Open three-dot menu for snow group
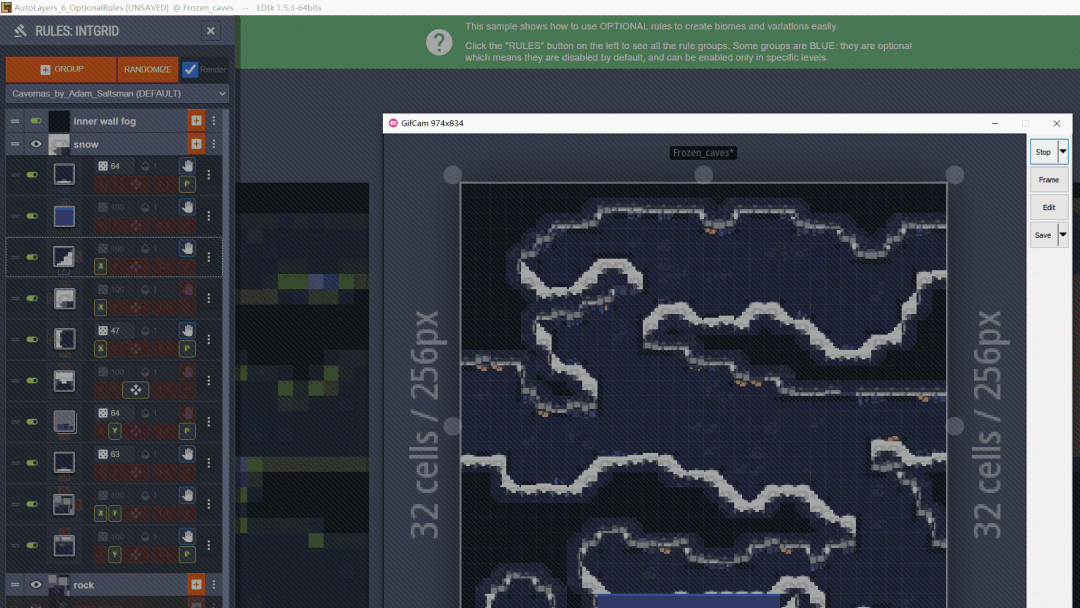Viewport: 1080px width, 608px height. pyautogui.click(x=214, y=144)
